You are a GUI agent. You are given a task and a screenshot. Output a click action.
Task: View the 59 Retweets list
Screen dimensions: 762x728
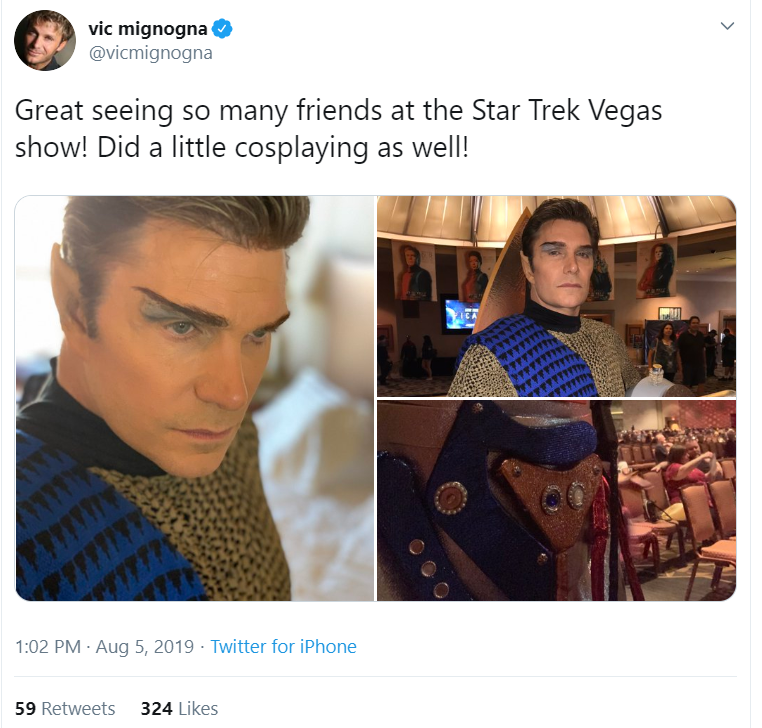(65, 709)
